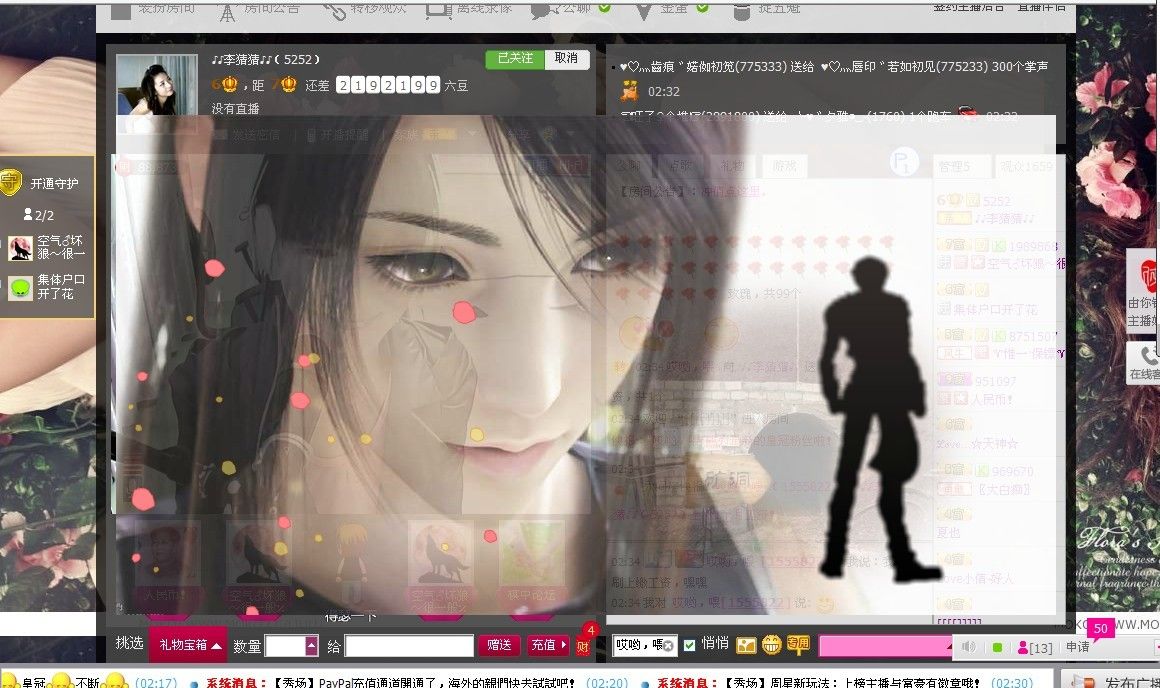Click the dancing figure icon beside 02:32
The width and height of the screenshot is (1160, 688).
630,91
